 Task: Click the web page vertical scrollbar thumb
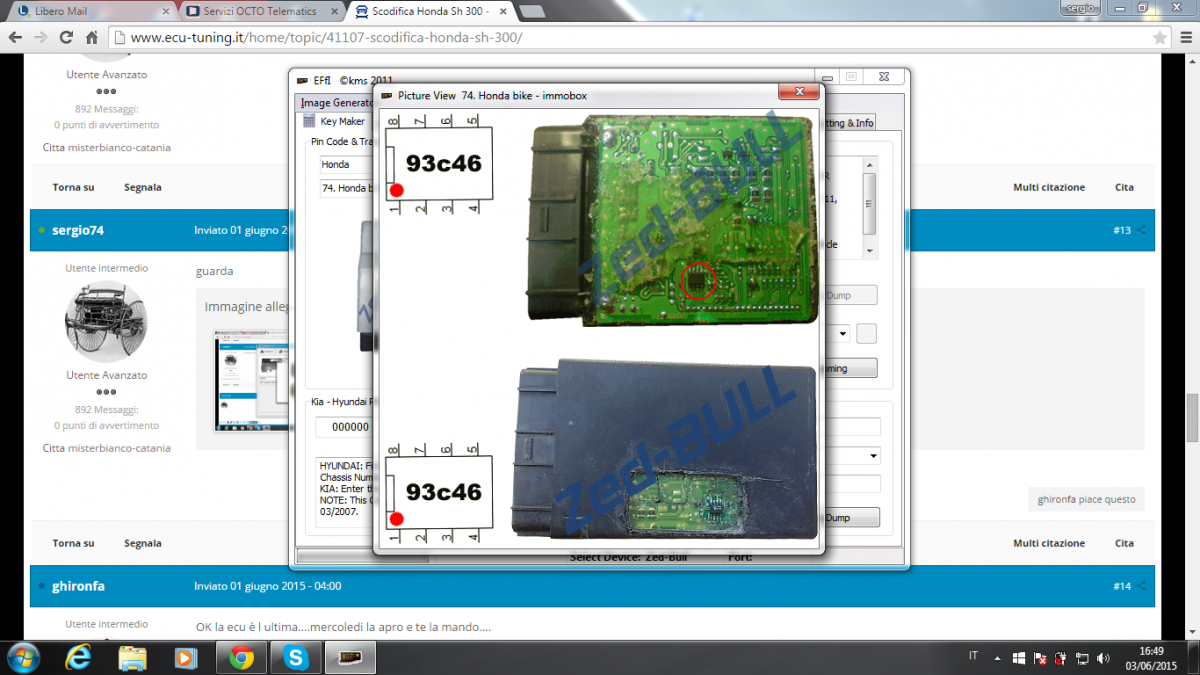click(x=1192, y=417)
